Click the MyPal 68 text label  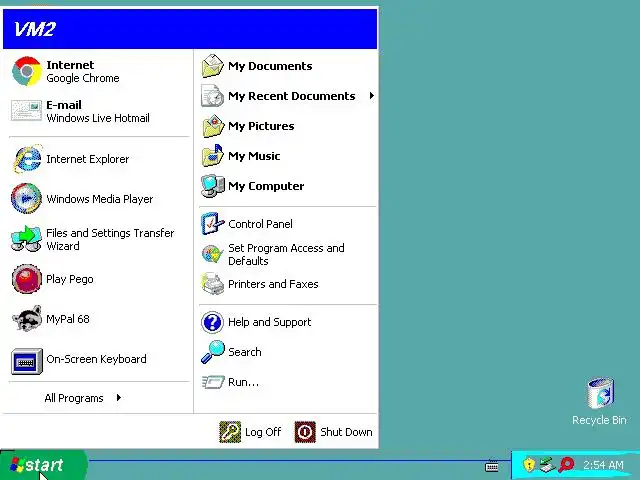coord(68,319)
